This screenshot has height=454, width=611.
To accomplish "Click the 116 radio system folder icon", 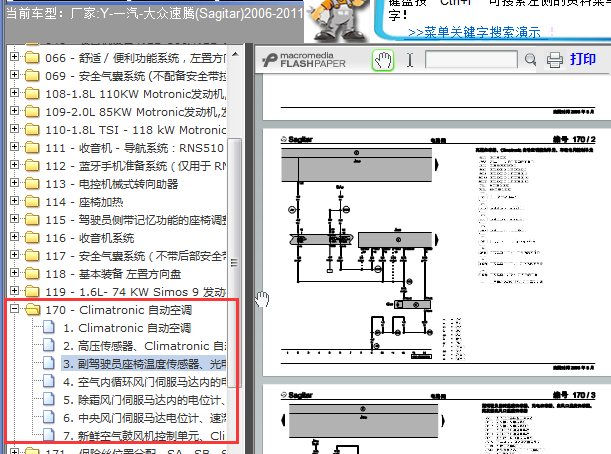I will click(x=32, y=238).
